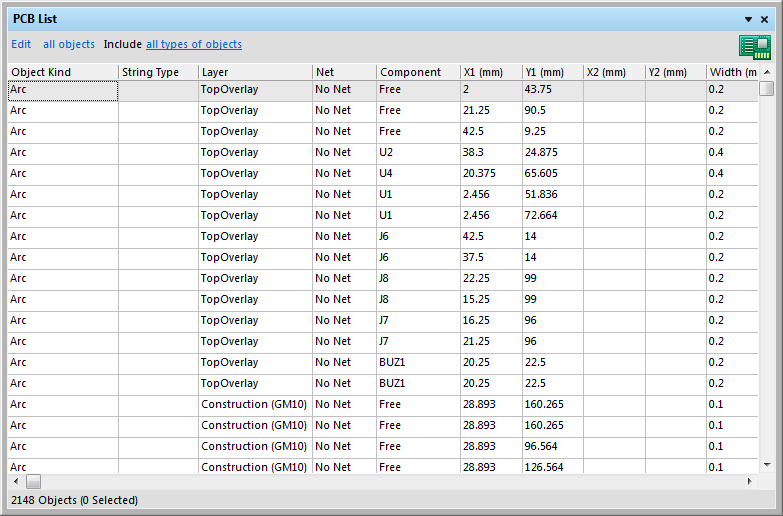Click Y1 value 126.564
Screen dimensions: 783x516
pos(552,467)
